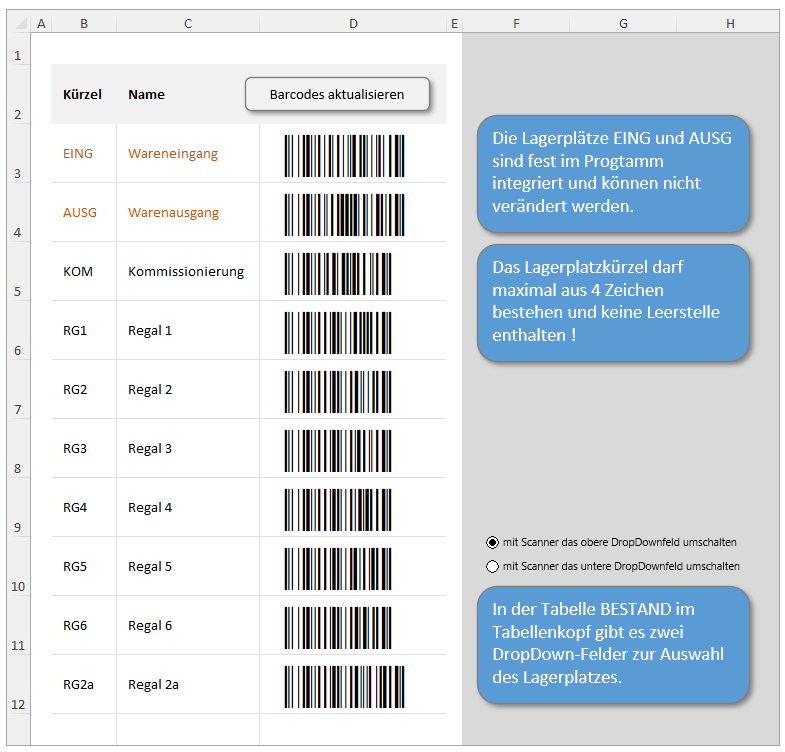Click the Barcodes aktualisieren button
Screen dimensions: 785x752
coord(337,94)
